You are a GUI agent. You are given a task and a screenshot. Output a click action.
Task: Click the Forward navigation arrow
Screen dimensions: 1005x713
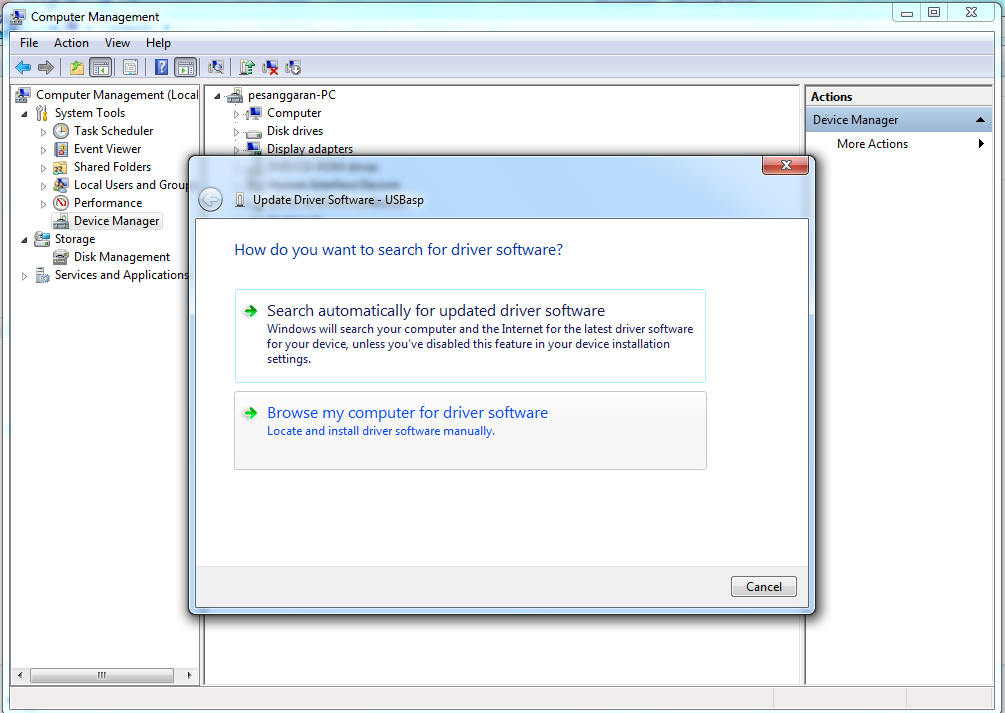tap(45, 67)
